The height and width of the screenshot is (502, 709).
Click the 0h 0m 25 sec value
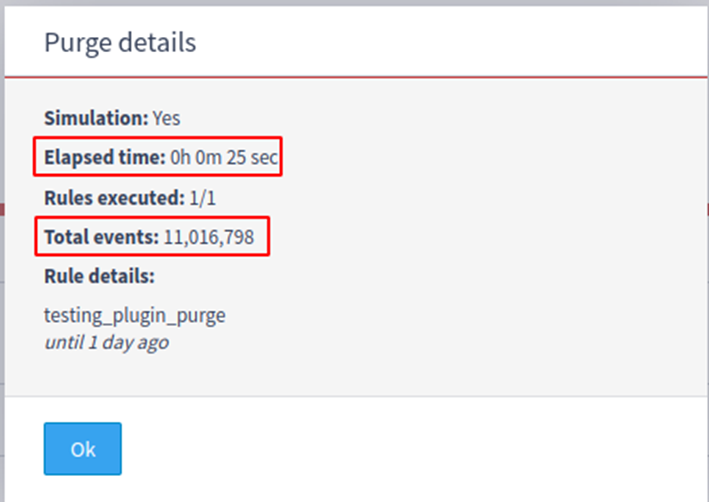coord(224,157)
